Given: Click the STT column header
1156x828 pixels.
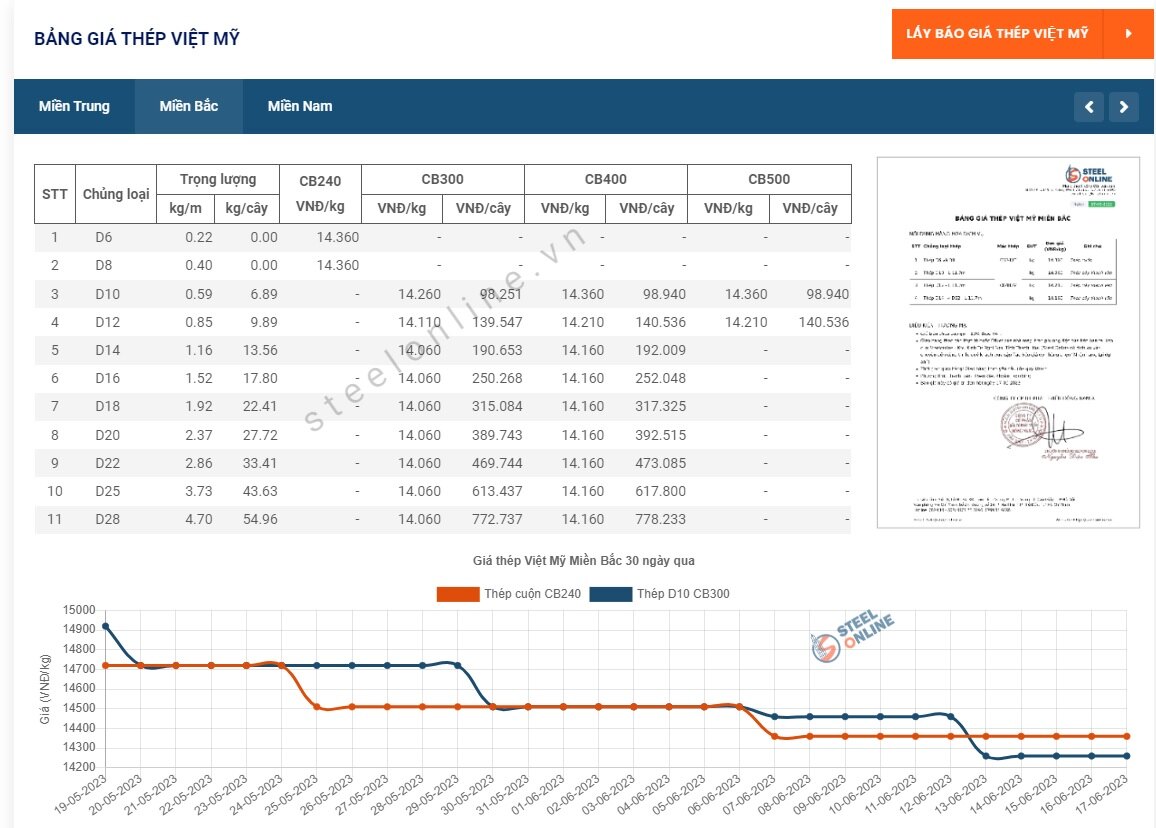Looking at the screenshot, I should tap(55, 194).
